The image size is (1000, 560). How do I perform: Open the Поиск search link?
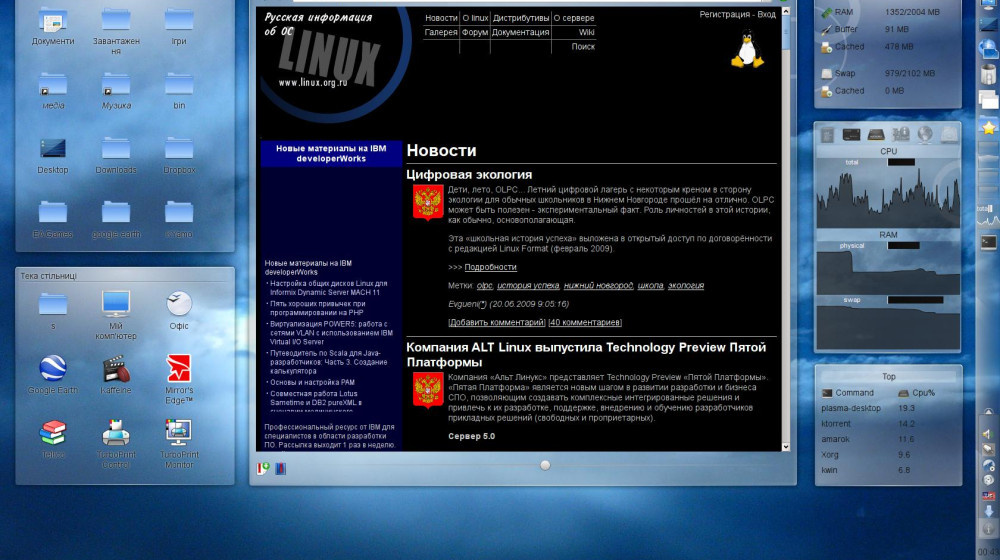583,46
